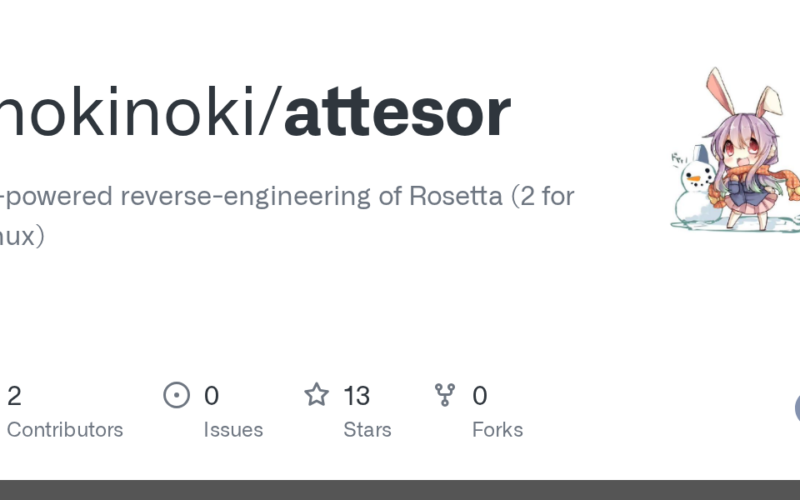Click the zero count beside the Forks icon
Screen dimensions: 800x500
[x=480, y=396]
